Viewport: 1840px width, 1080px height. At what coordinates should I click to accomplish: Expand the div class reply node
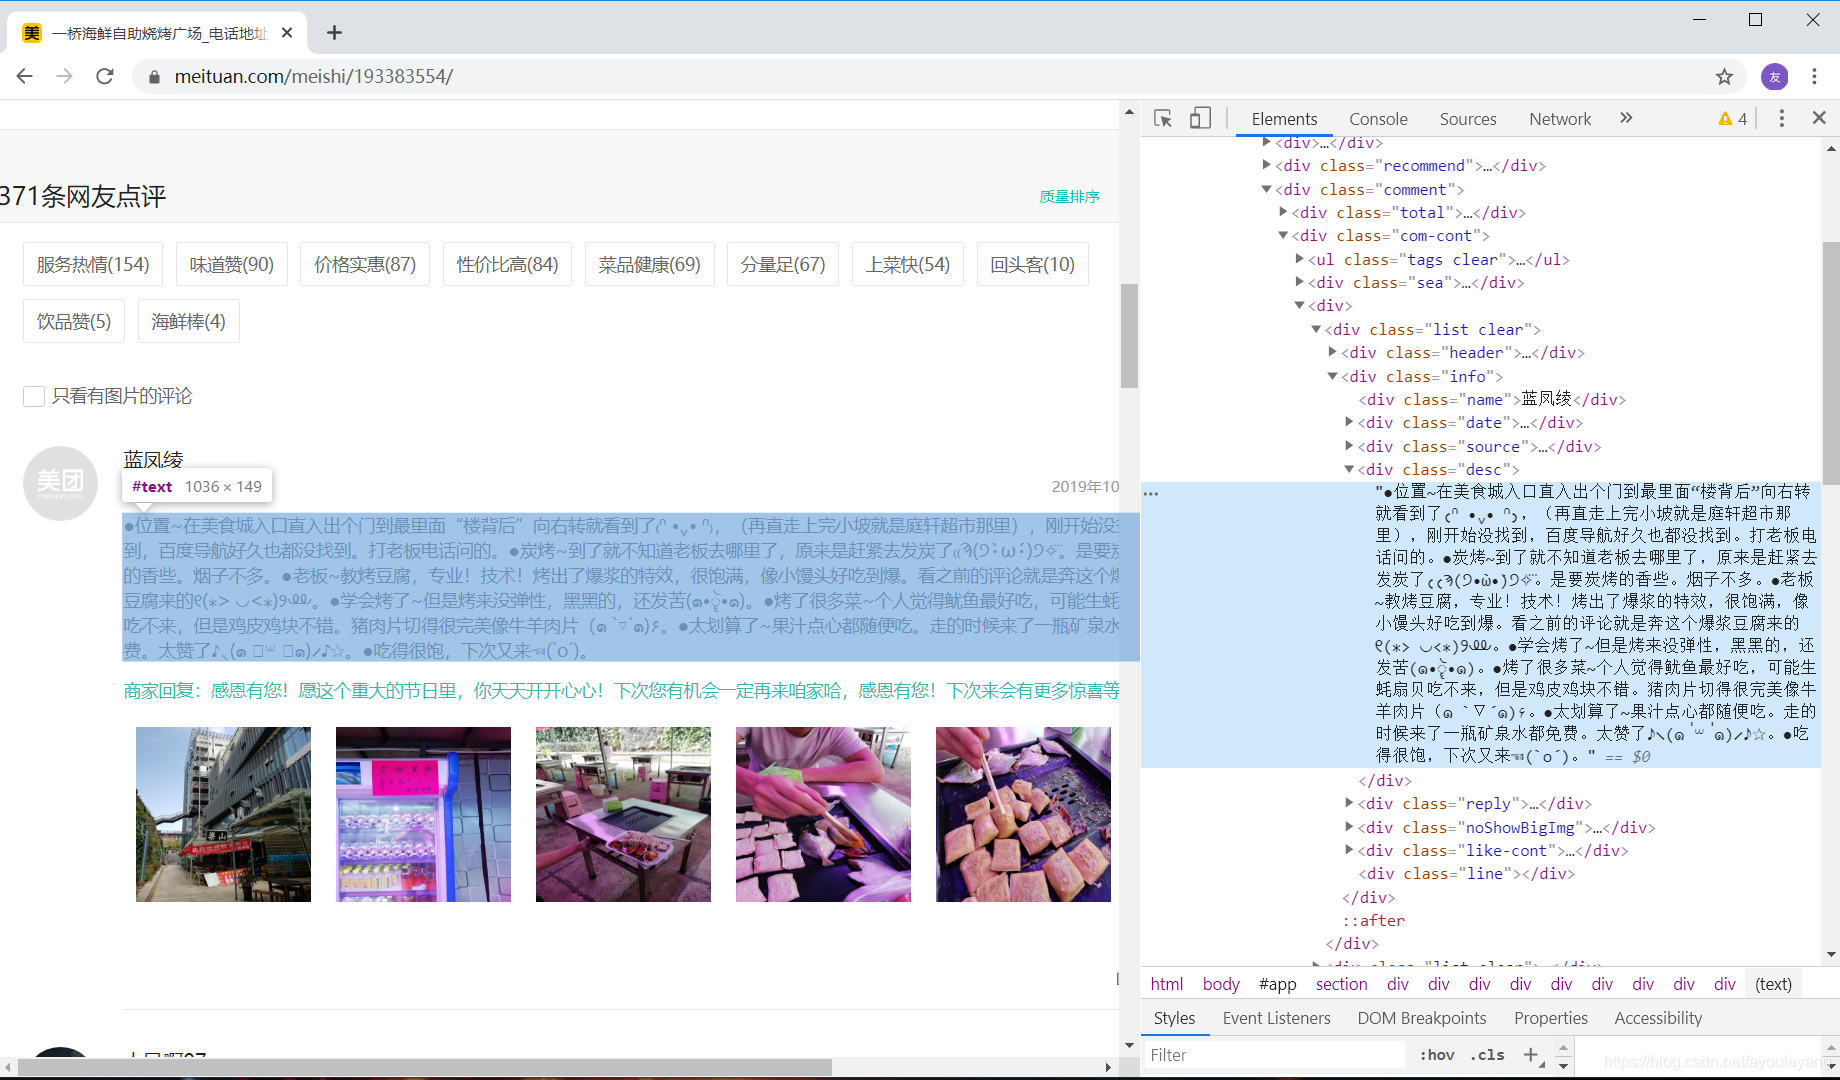tap(1349, 803)
